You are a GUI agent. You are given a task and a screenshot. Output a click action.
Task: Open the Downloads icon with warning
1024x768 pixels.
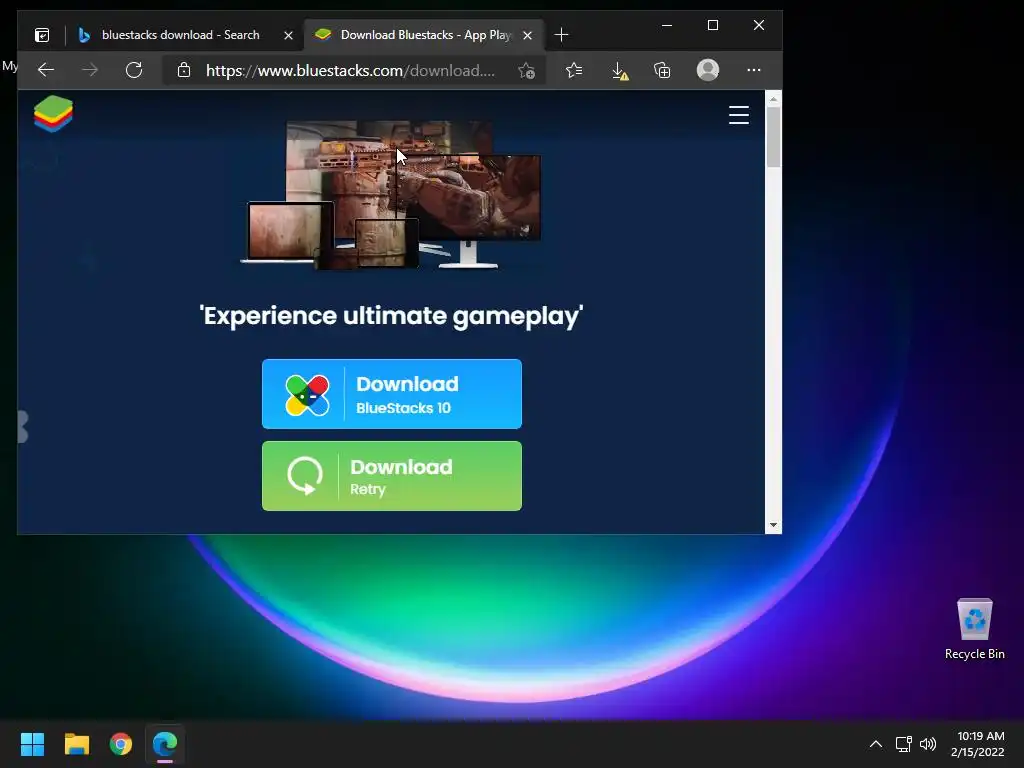(x=620, y=71)
